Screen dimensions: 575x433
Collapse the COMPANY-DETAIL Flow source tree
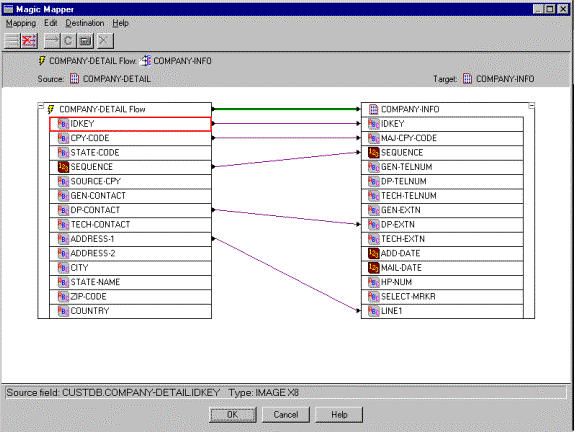pyautogui.click(x=41, y=106)
